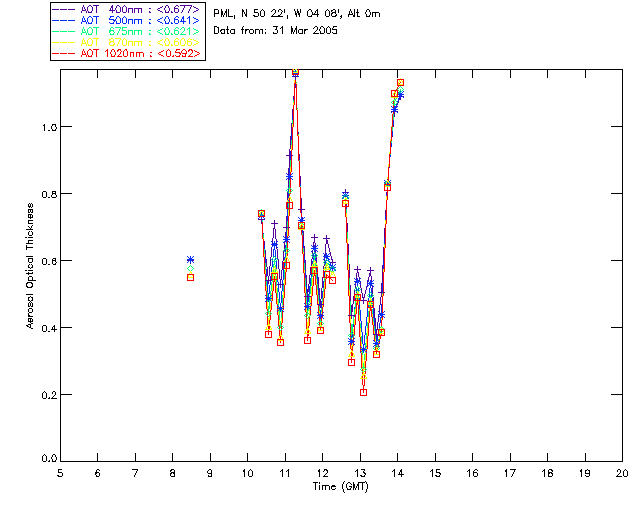
Task: Click the x-axis tick label "20"
Action: (622, 473)
